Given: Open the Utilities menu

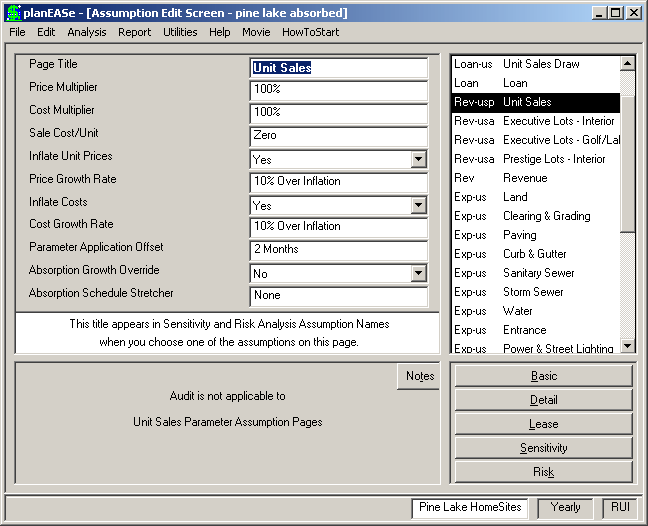Looking at the screenshot, I should pyautogui.click(x=180, y=32).
